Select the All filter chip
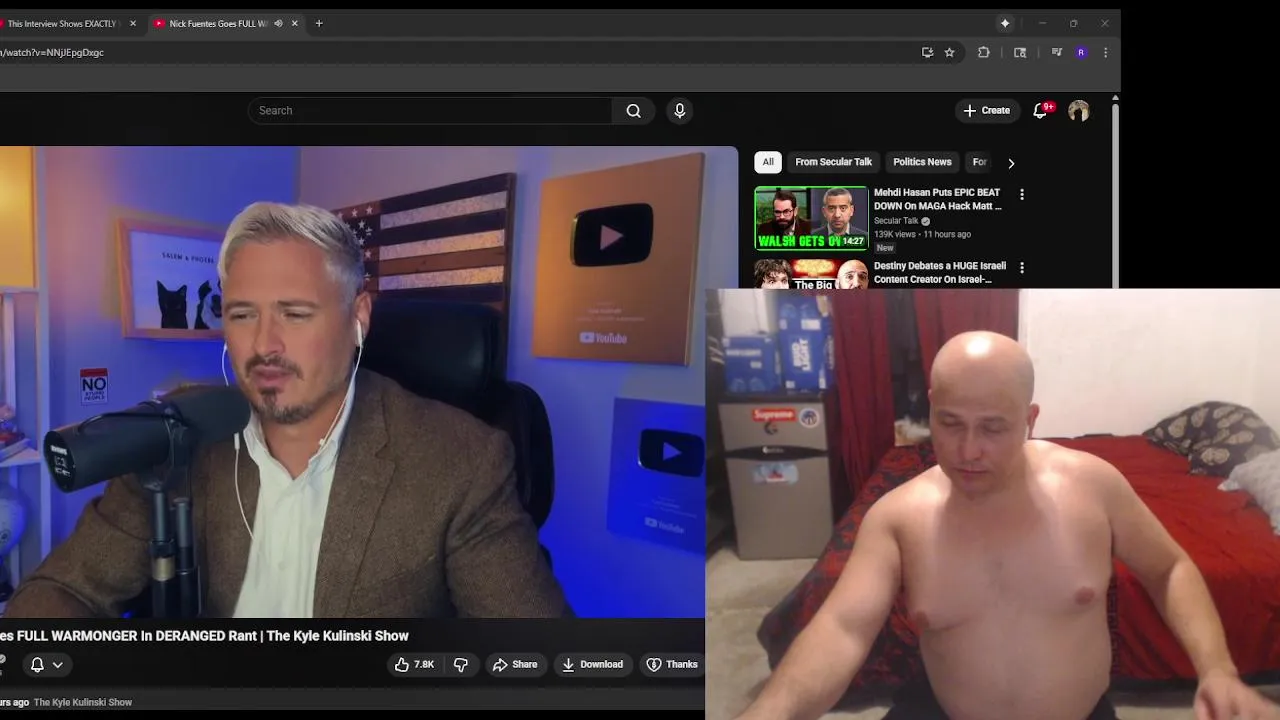Screen dimensions: 1280x720 pyautogui.click(x=768, y=162)
